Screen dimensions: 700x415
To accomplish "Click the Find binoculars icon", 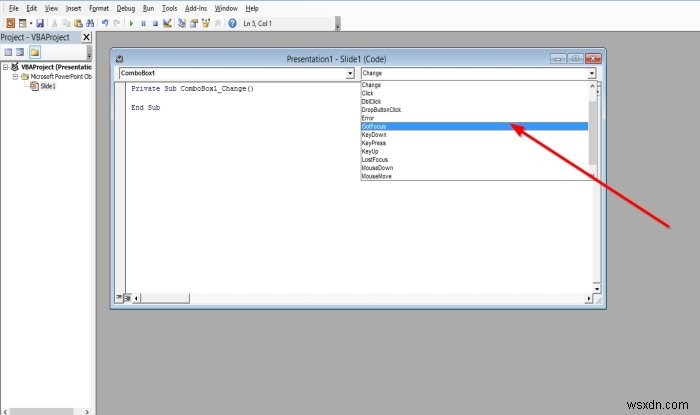I will tap(90, 23).
